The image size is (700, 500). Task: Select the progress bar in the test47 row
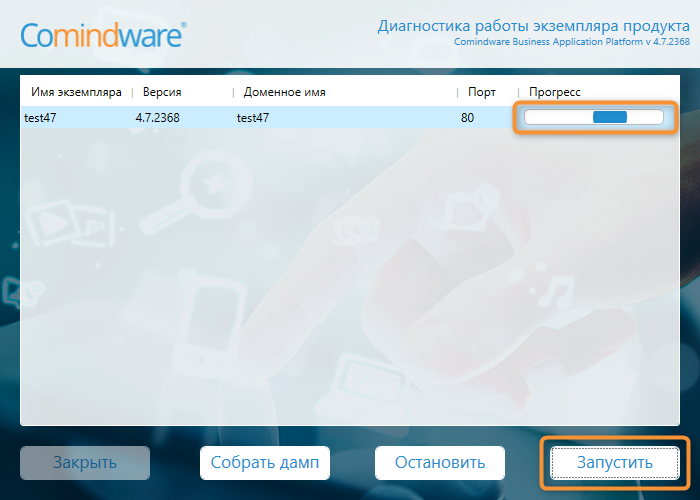click(594, 117)
